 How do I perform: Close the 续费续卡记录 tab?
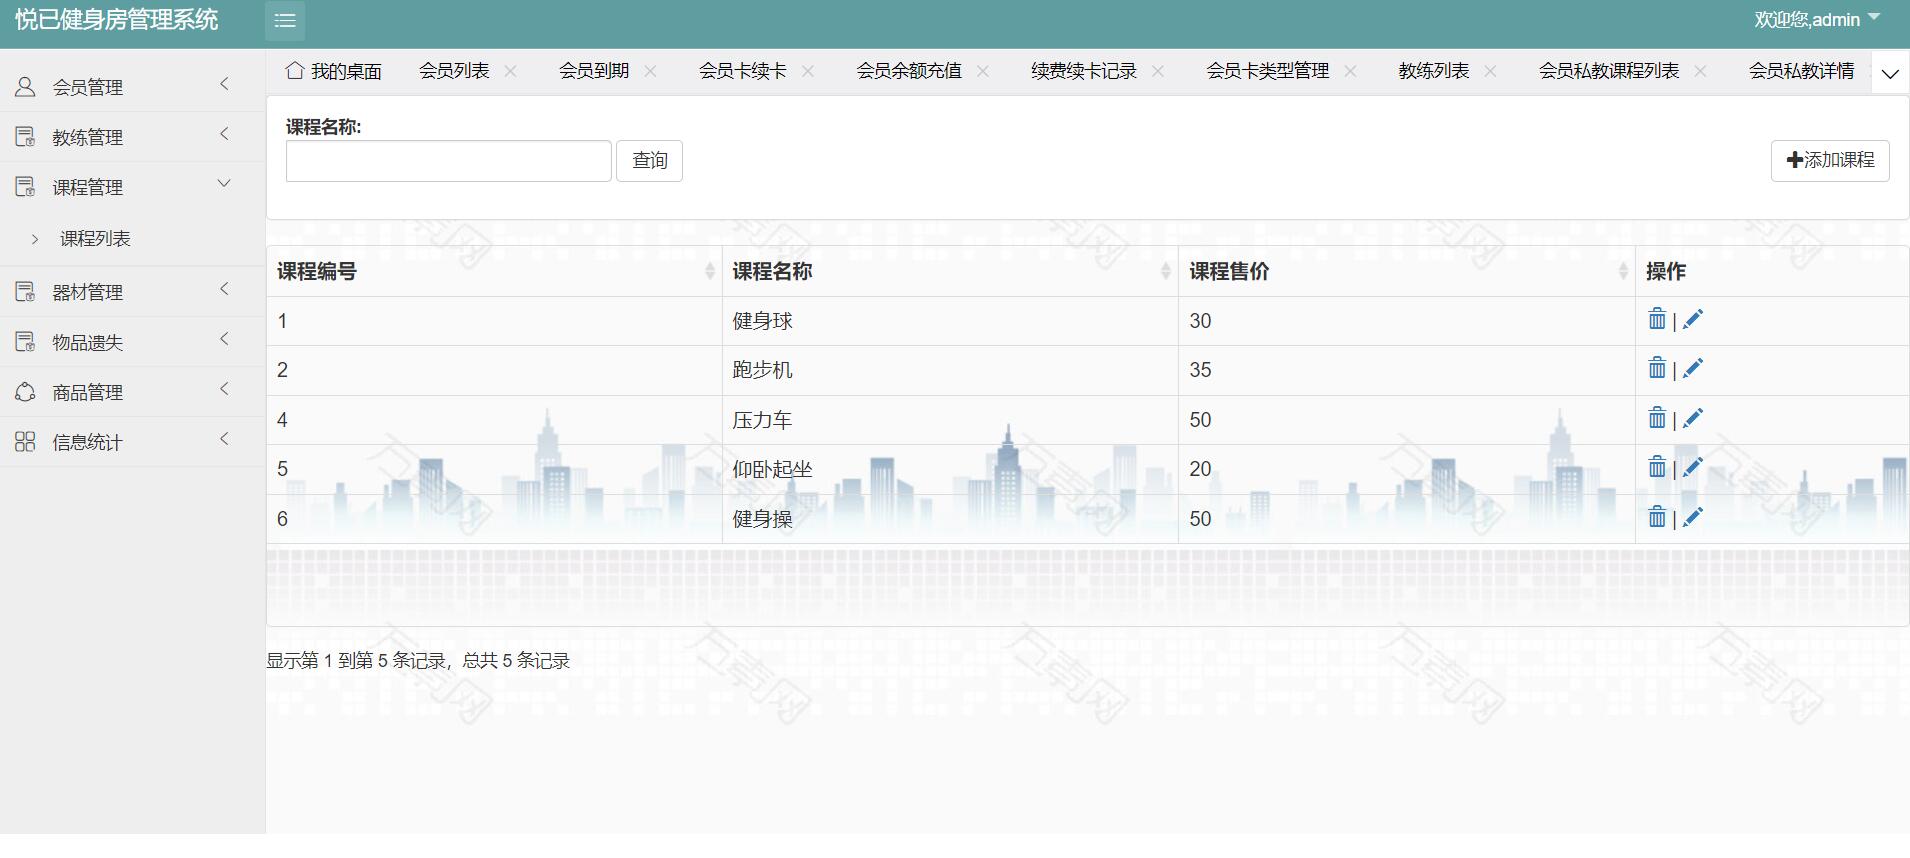pyautogui.click(x=1158, y=71)
